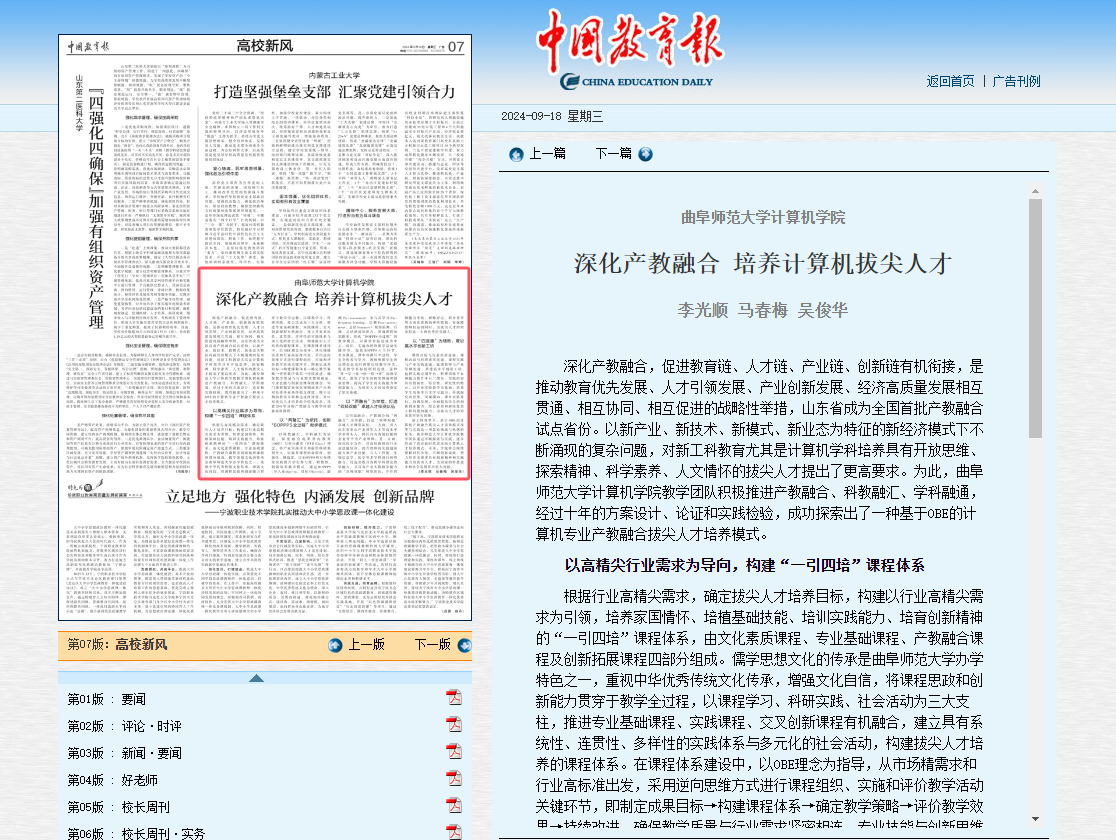Download PDF for 第02版 评论·时评
1116x840 pixels.
(454, 725)
